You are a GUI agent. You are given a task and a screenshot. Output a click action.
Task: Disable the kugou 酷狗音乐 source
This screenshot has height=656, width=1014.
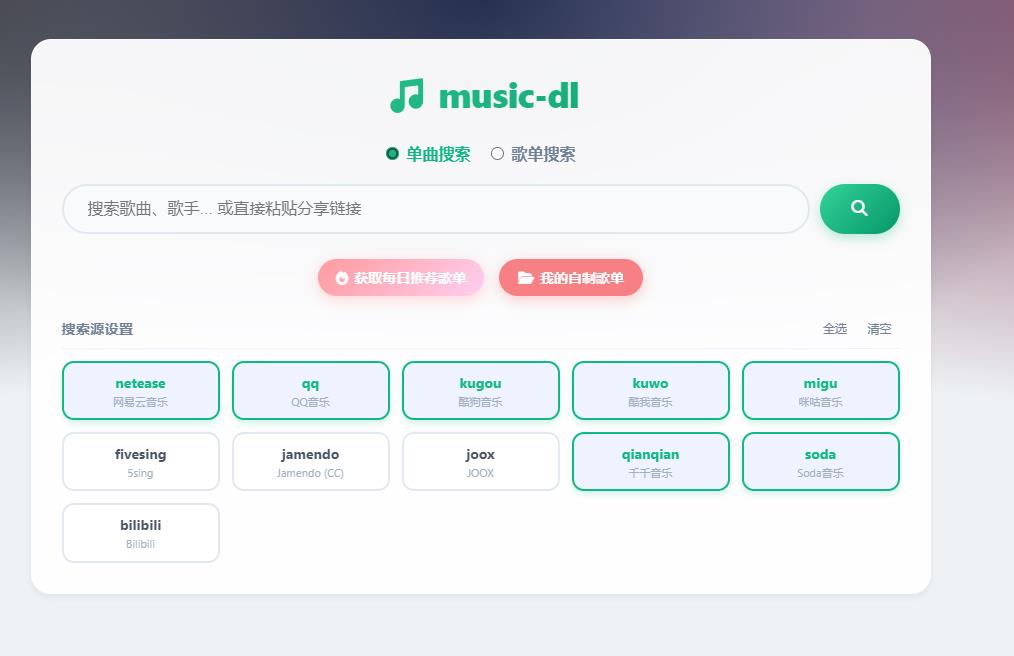click(x=480, y=390)
